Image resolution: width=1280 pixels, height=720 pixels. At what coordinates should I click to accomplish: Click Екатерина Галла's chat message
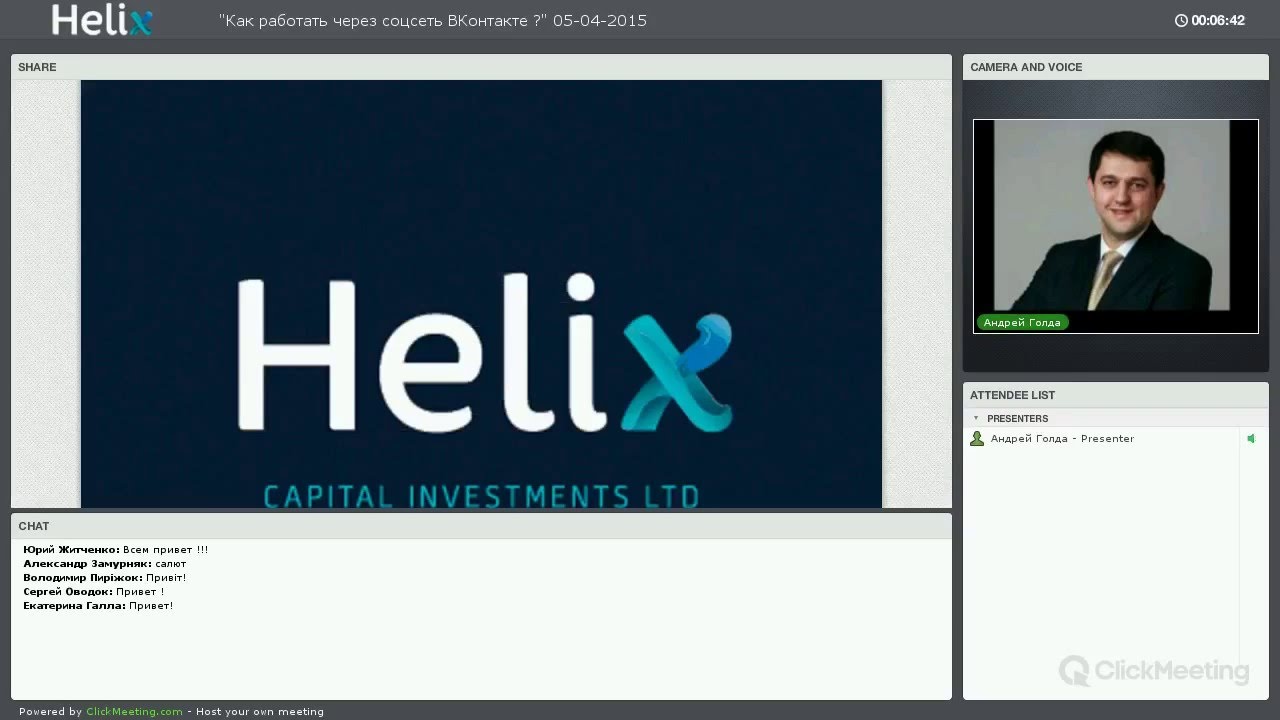pos(98,605)
